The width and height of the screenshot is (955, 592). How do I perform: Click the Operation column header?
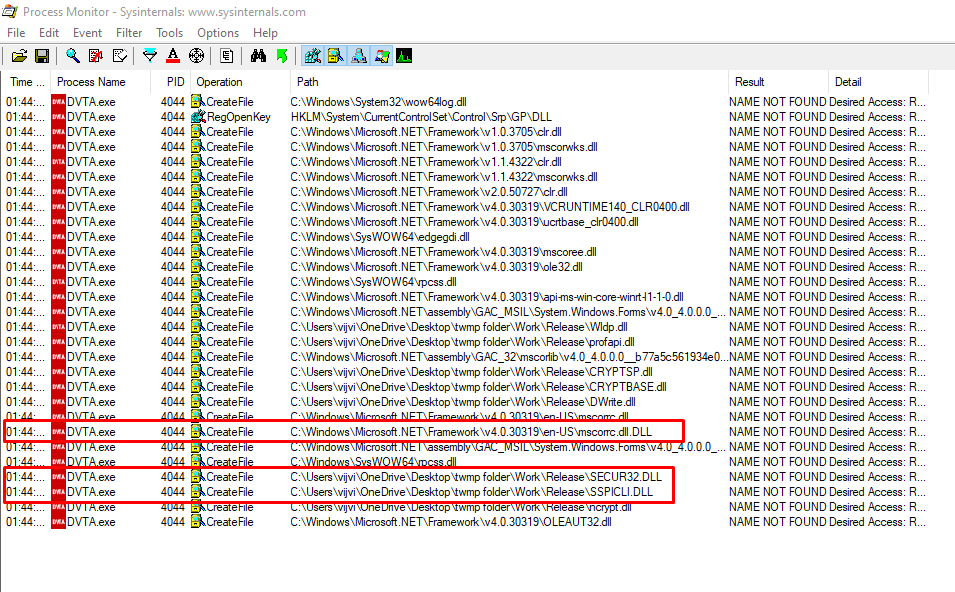pos(241,82)
